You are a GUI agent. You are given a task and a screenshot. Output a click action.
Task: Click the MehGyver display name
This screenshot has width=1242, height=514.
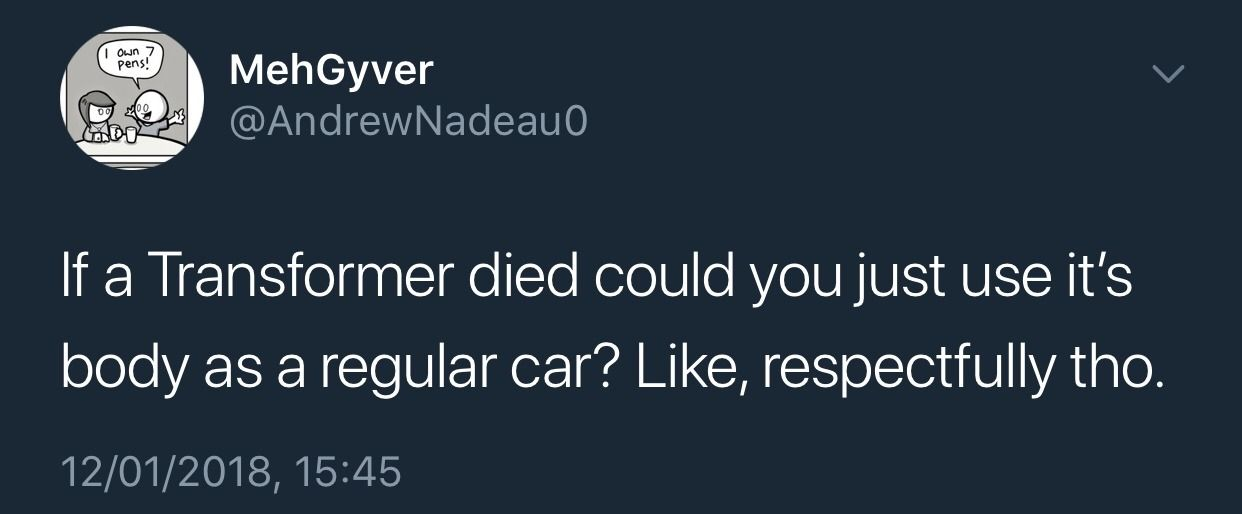pyautogui.click(x=331, y=70)
